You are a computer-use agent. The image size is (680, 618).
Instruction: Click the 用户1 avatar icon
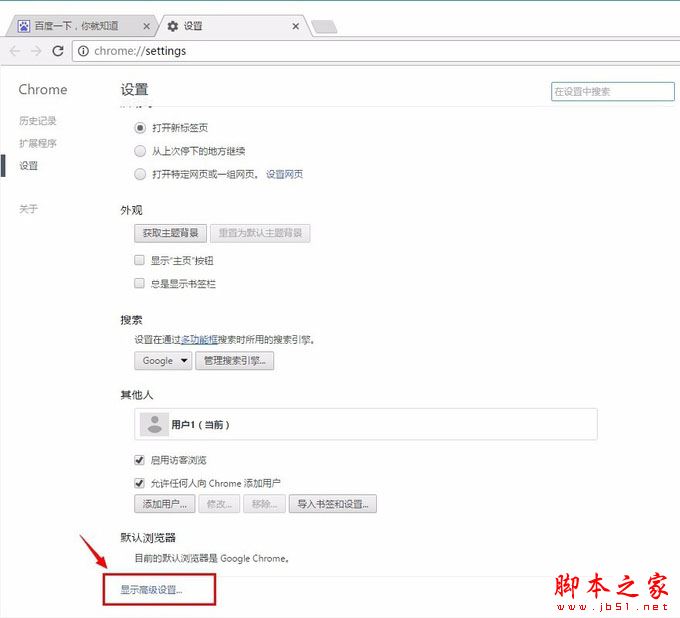point(154,424)
